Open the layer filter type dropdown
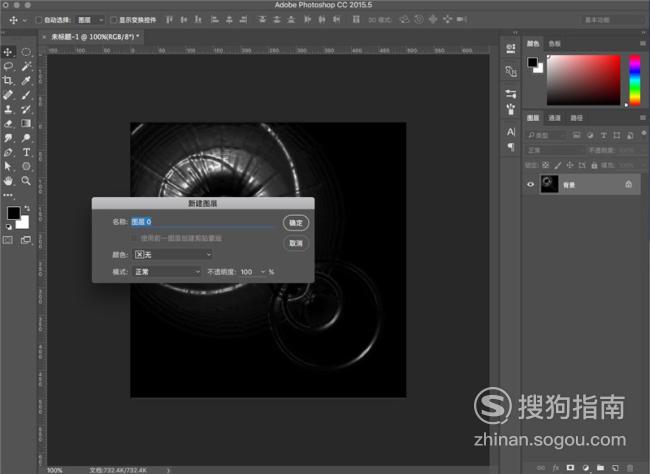 [x=546, y=135]
